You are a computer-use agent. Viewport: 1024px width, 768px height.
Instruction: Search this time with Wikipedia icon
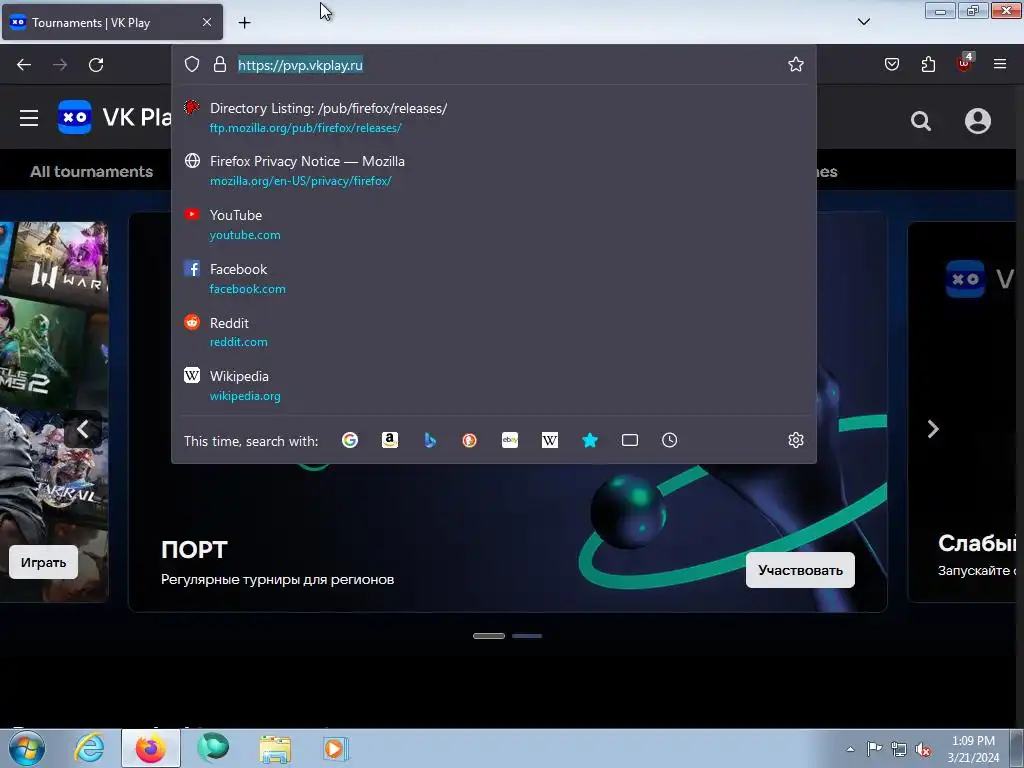pyautogui.click(x=550, y=440)
